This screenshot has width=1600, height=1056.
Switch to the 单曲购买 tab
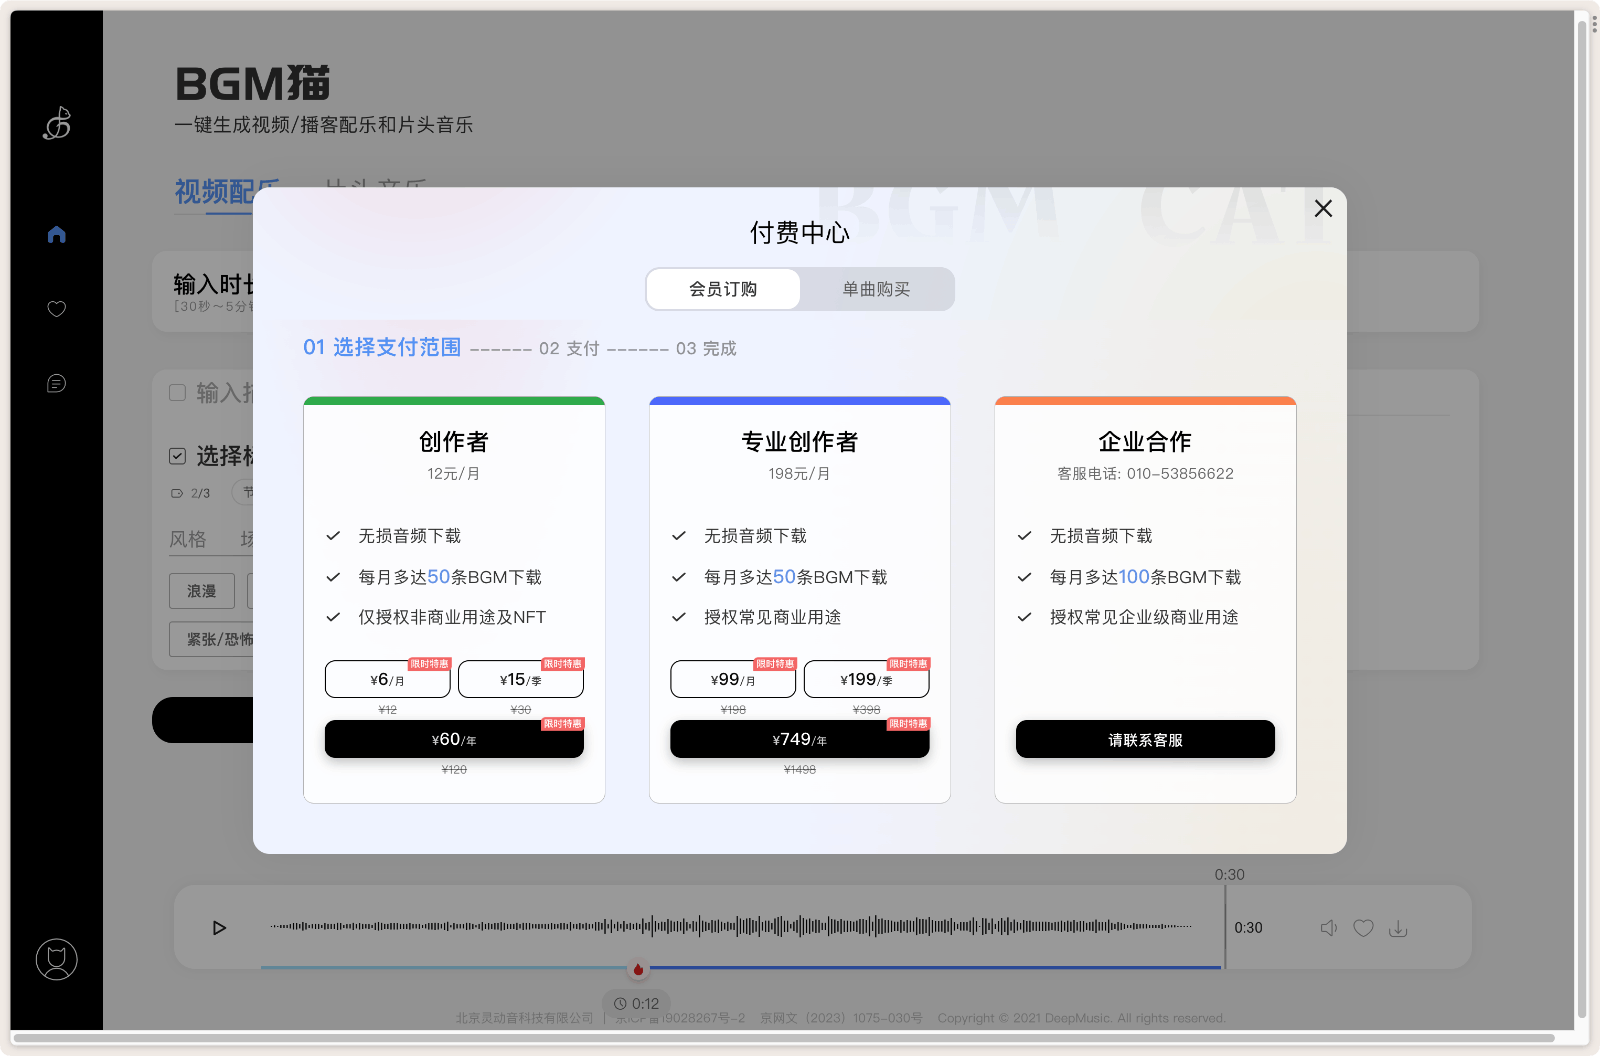(876, 289)
